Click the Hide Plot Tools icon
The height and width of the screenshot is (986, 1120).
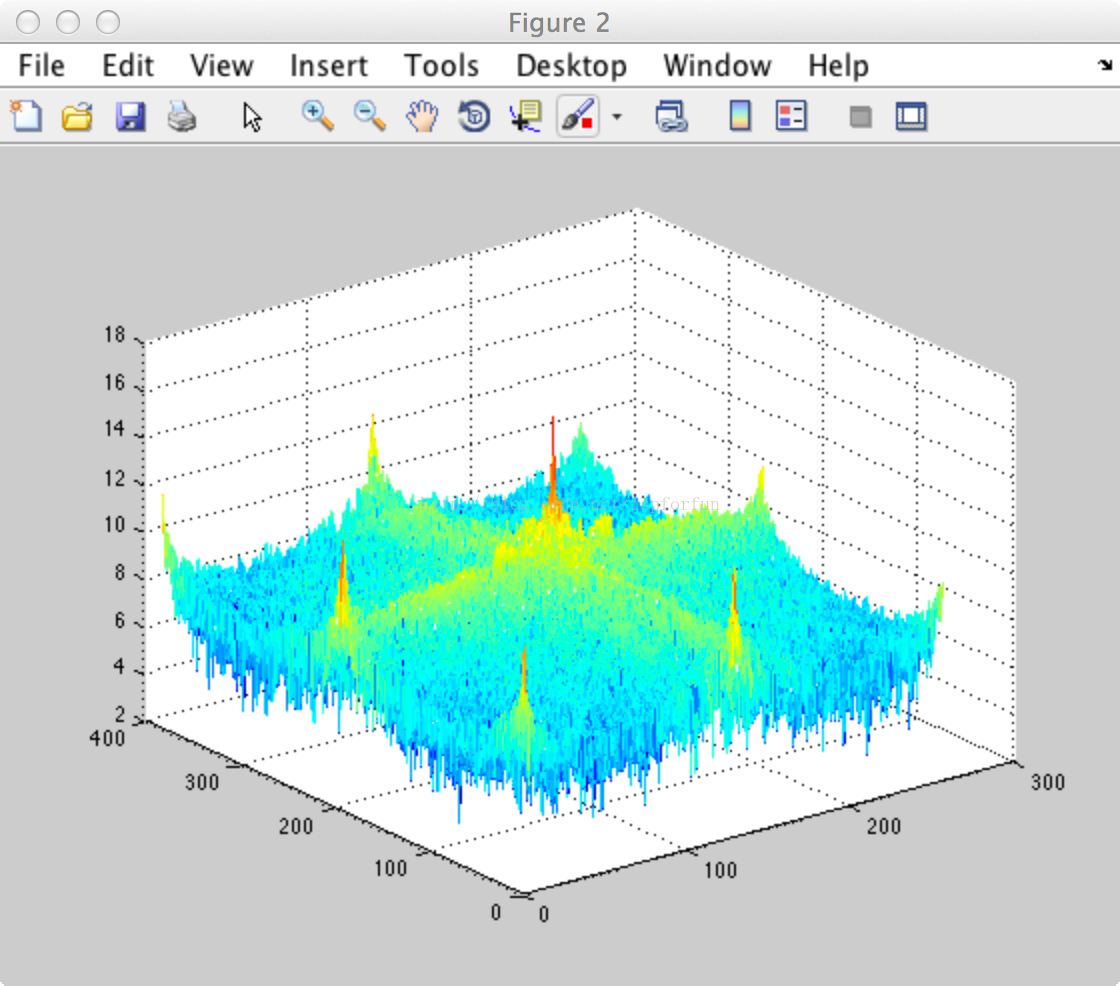click(x=860, y=116)
